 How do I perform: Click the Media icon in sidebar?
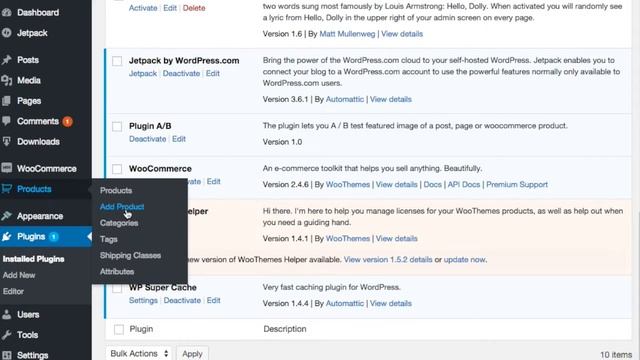[x=7, y=80]
